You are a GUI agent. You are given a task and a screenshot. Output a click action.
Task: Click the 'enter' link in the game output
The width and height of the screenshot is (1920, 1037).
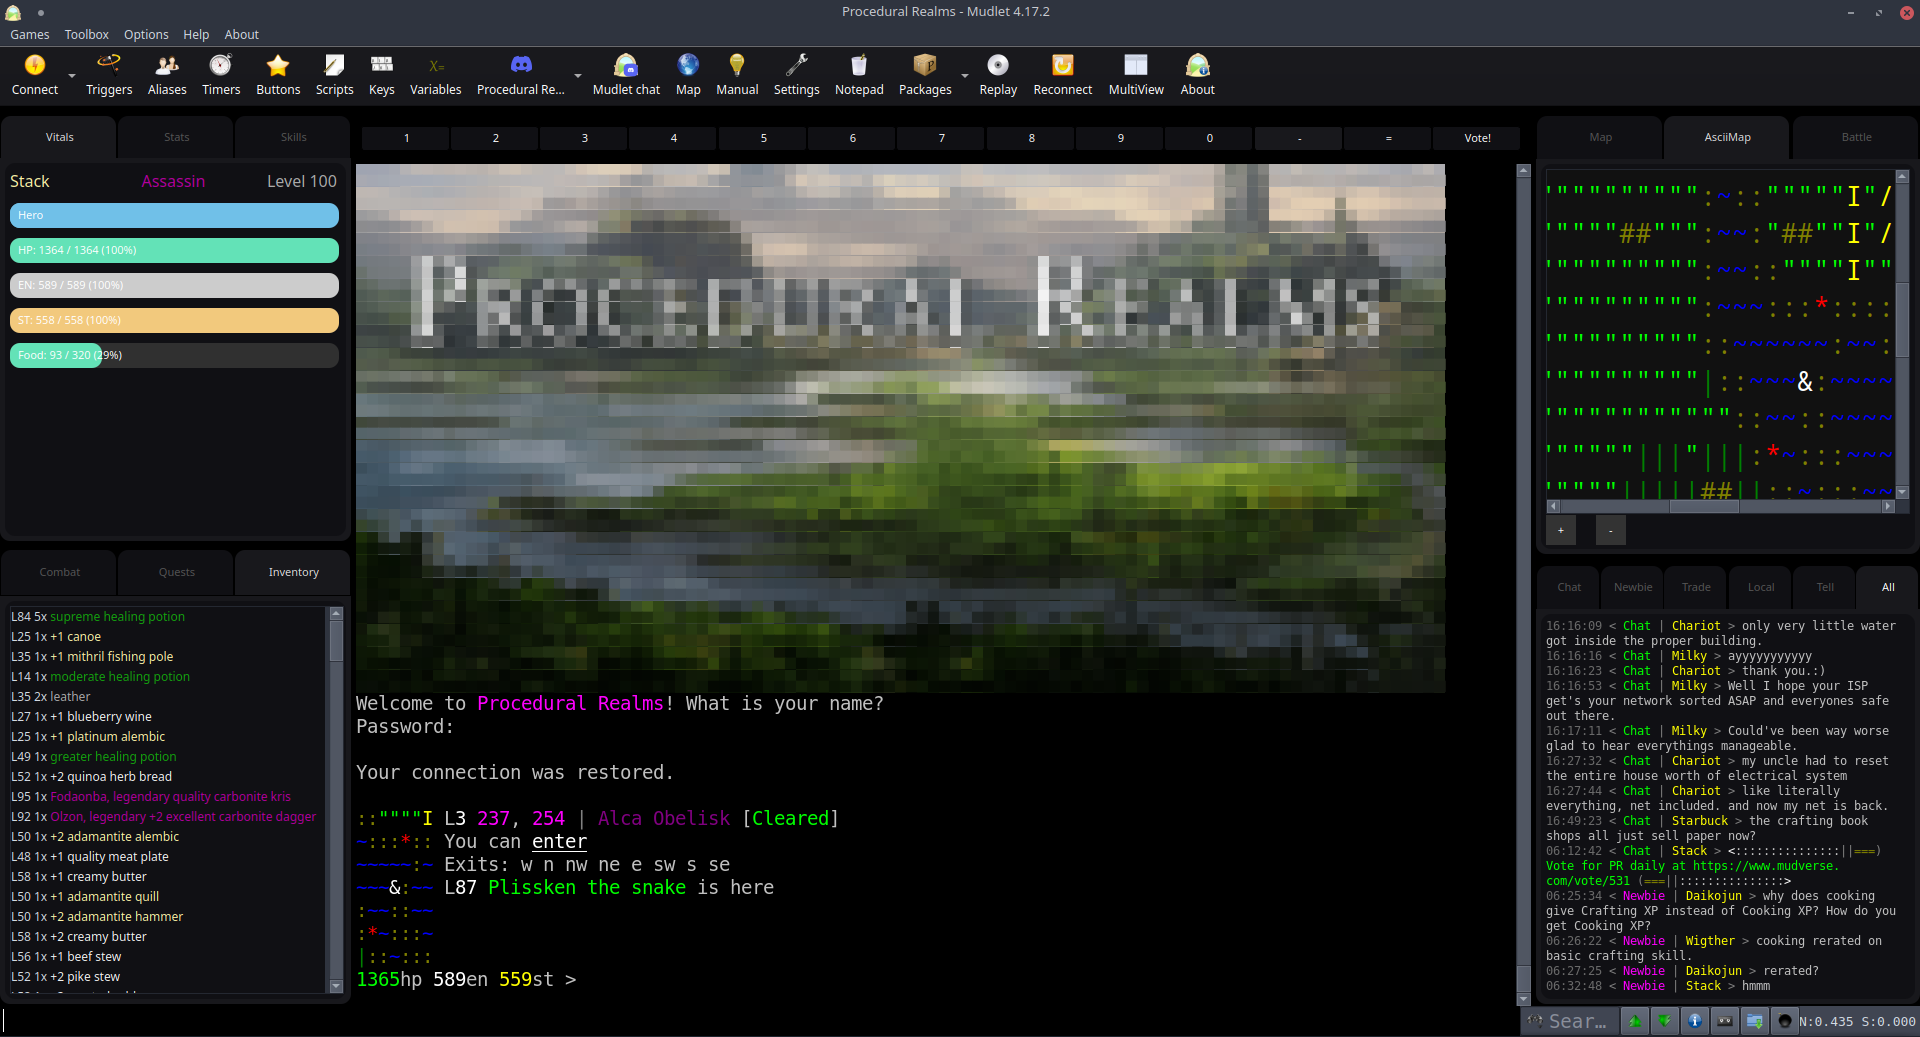(x=559, y=842)
